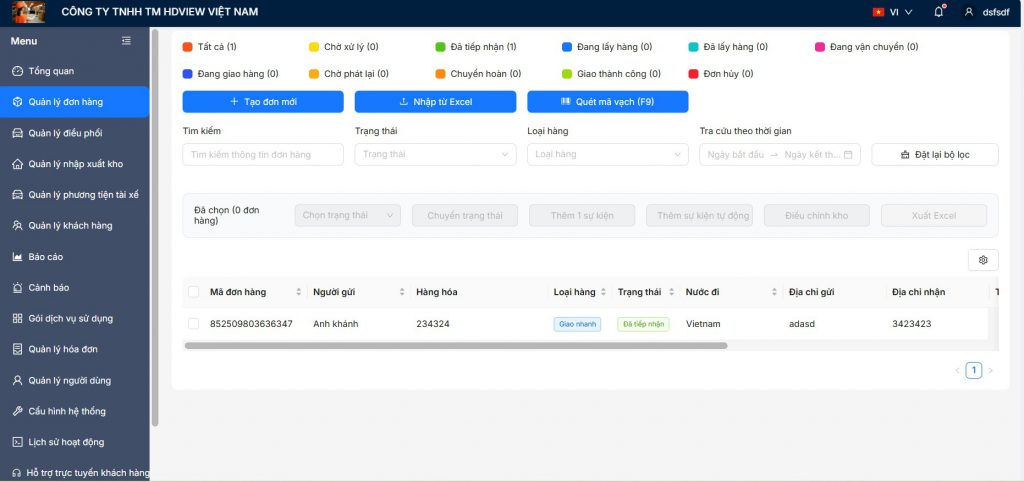
Task: Open table column settings gear icon
Action: [983, 260]
